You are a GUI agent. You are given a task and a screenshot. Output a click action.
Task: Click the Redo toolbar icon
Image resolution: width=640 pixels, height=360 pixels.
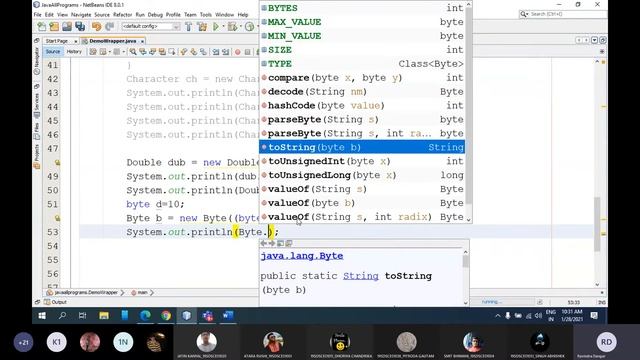pos(109,27)
